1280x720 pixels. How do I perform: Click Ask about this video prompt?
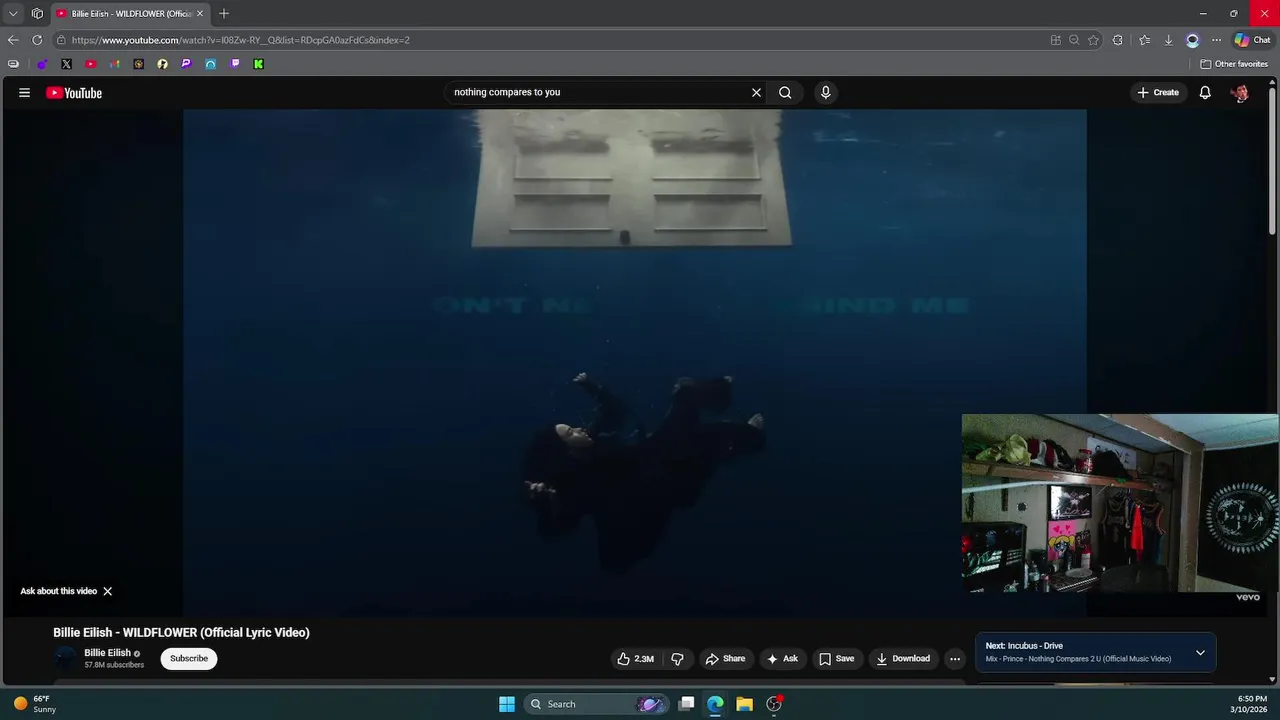click(58, 591)
